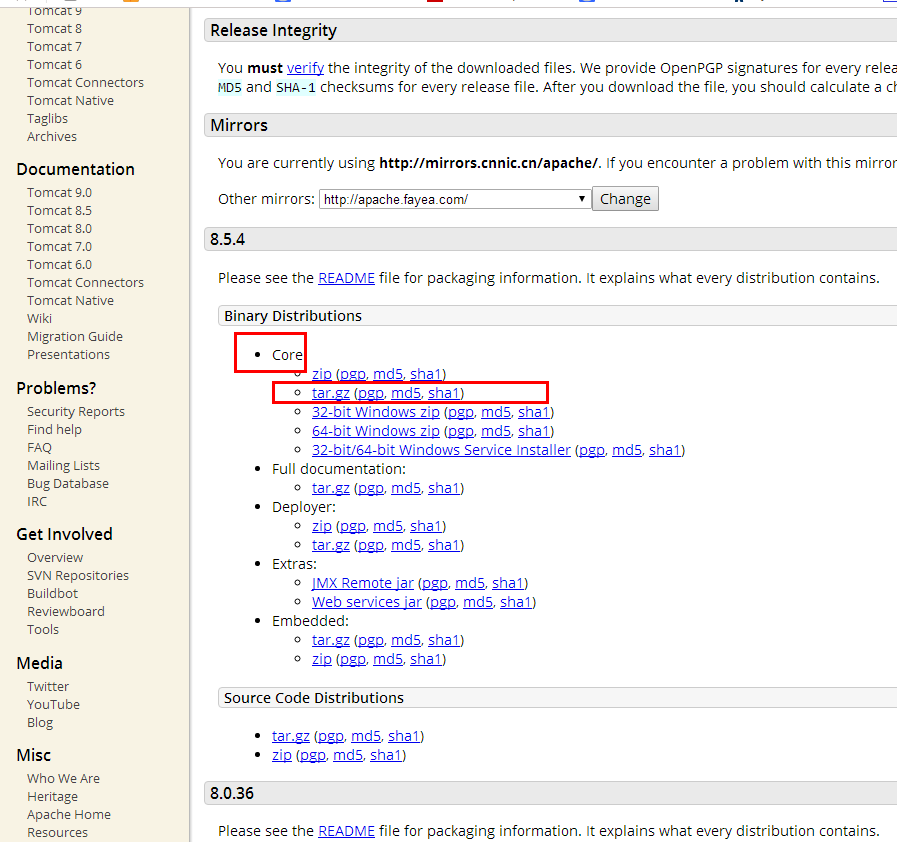This screenshot has height=842, width=897.
Task: Download source code tar.gz
Action: point(291,736)
